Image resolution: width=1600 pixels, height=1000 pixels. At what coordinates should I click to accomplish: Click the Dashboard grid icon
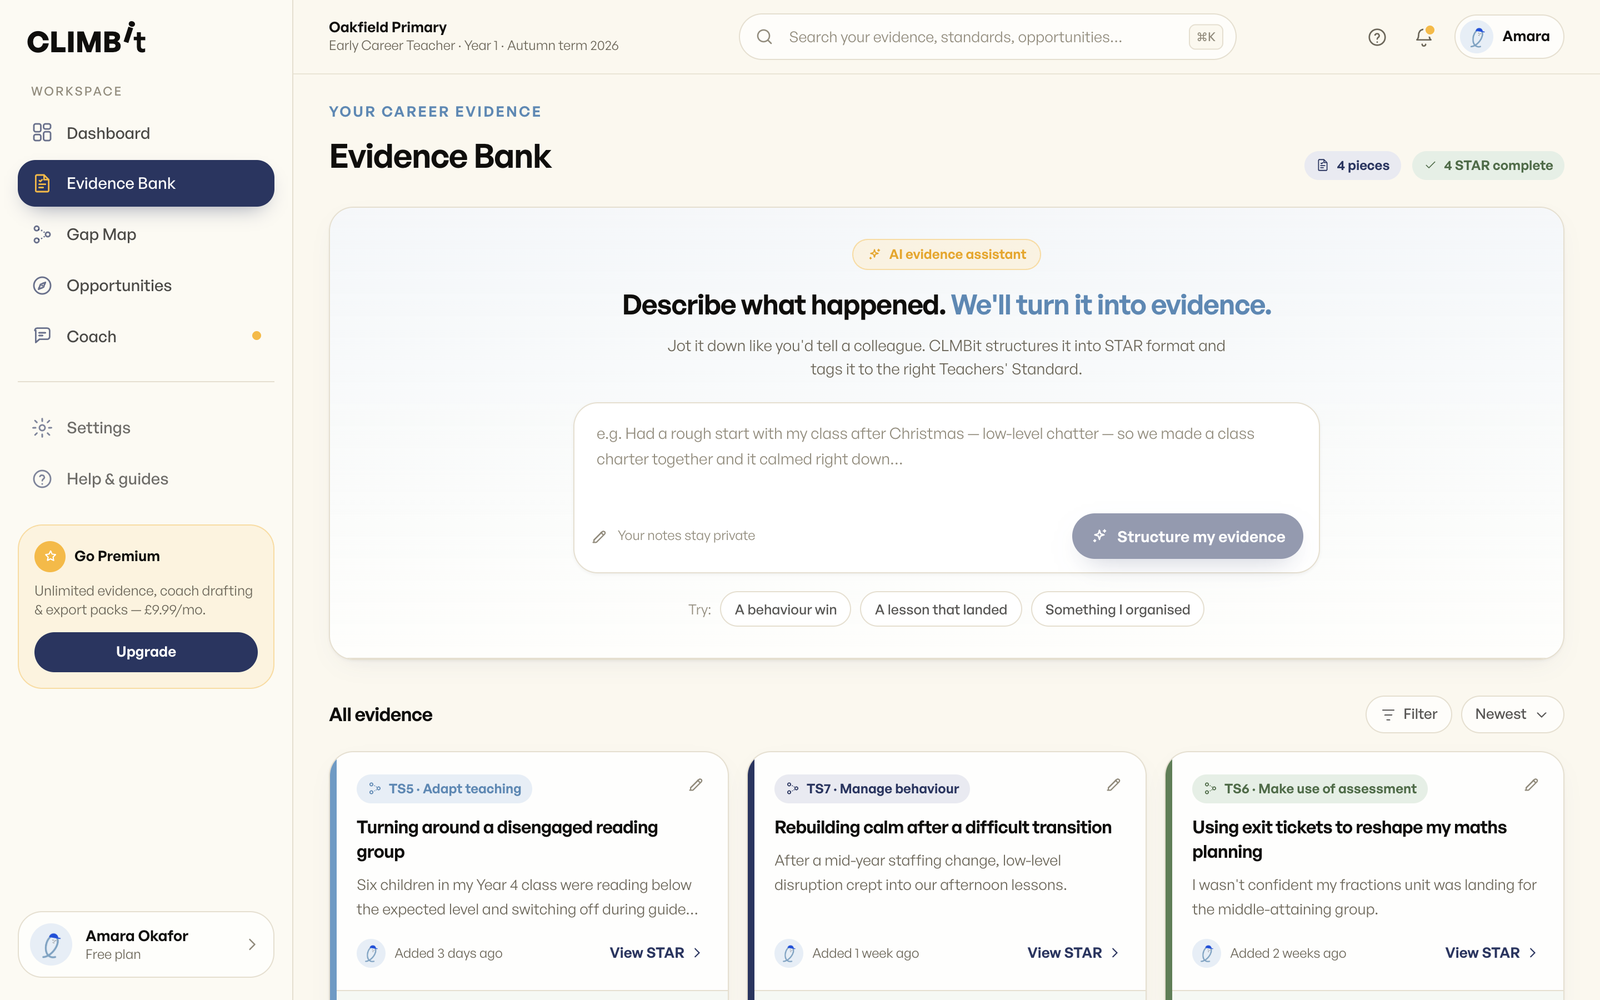click(42, 133)
